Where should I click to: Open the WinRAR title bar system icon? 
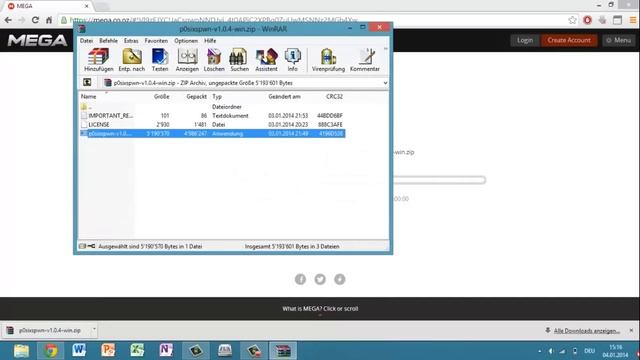tap(82, 29)
